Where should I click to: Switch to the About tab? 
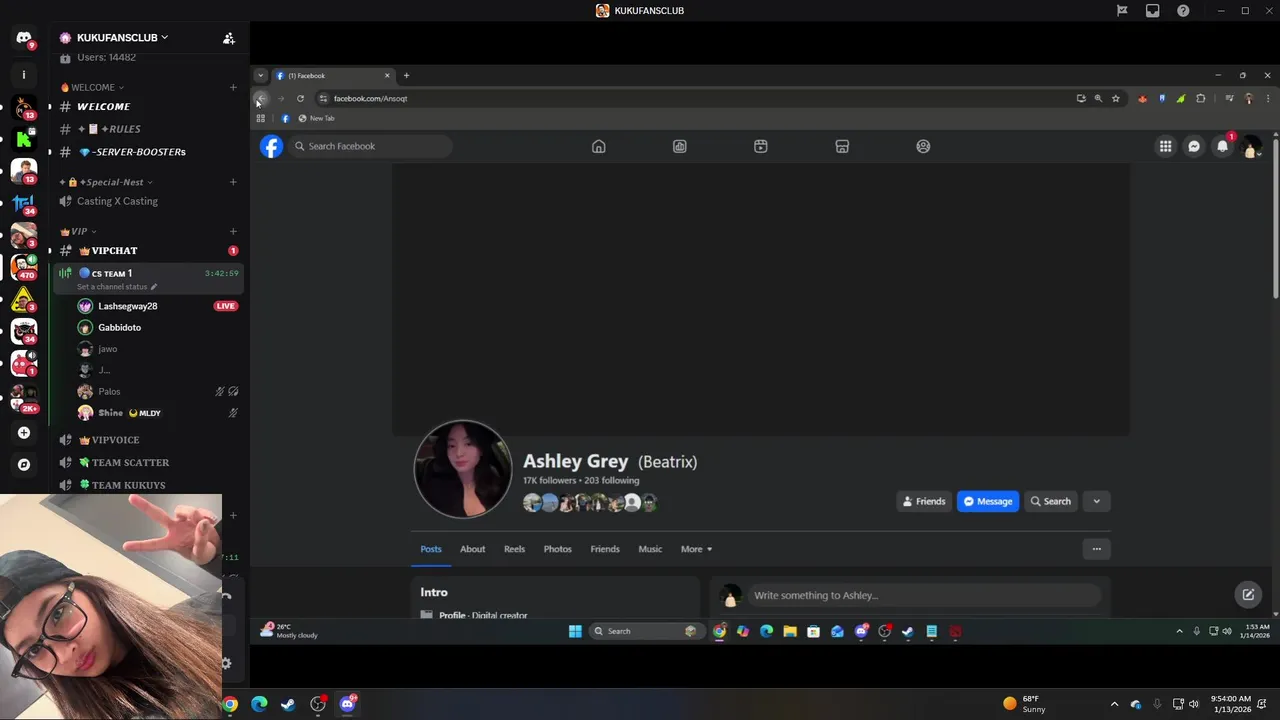(472, 549)
